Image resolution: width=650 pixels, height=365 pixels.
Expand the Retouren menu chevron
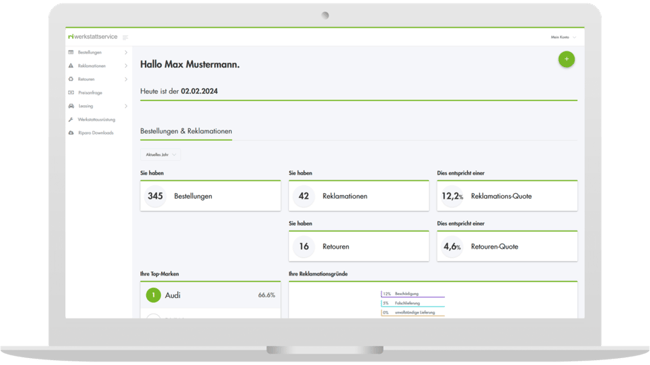click(126, 79)
